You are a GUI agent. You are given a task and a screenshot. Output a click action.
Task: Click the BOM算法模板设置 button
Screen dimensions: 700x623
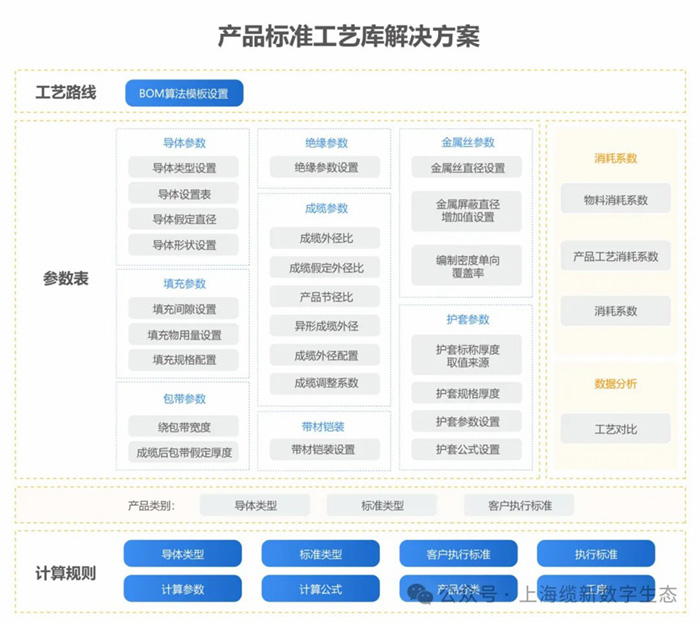pyautogui.click(x=184, y=93)
